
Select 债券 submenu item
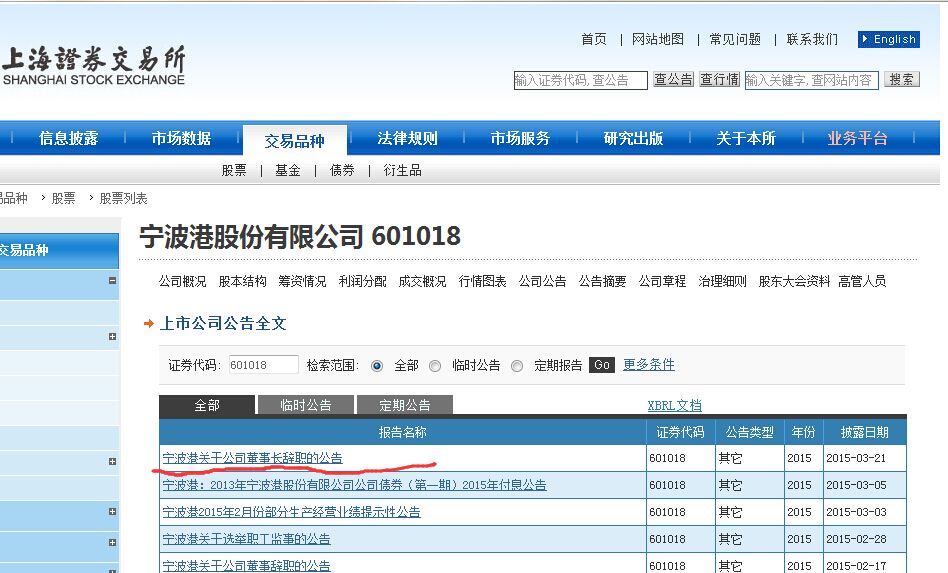click(342, 170)
